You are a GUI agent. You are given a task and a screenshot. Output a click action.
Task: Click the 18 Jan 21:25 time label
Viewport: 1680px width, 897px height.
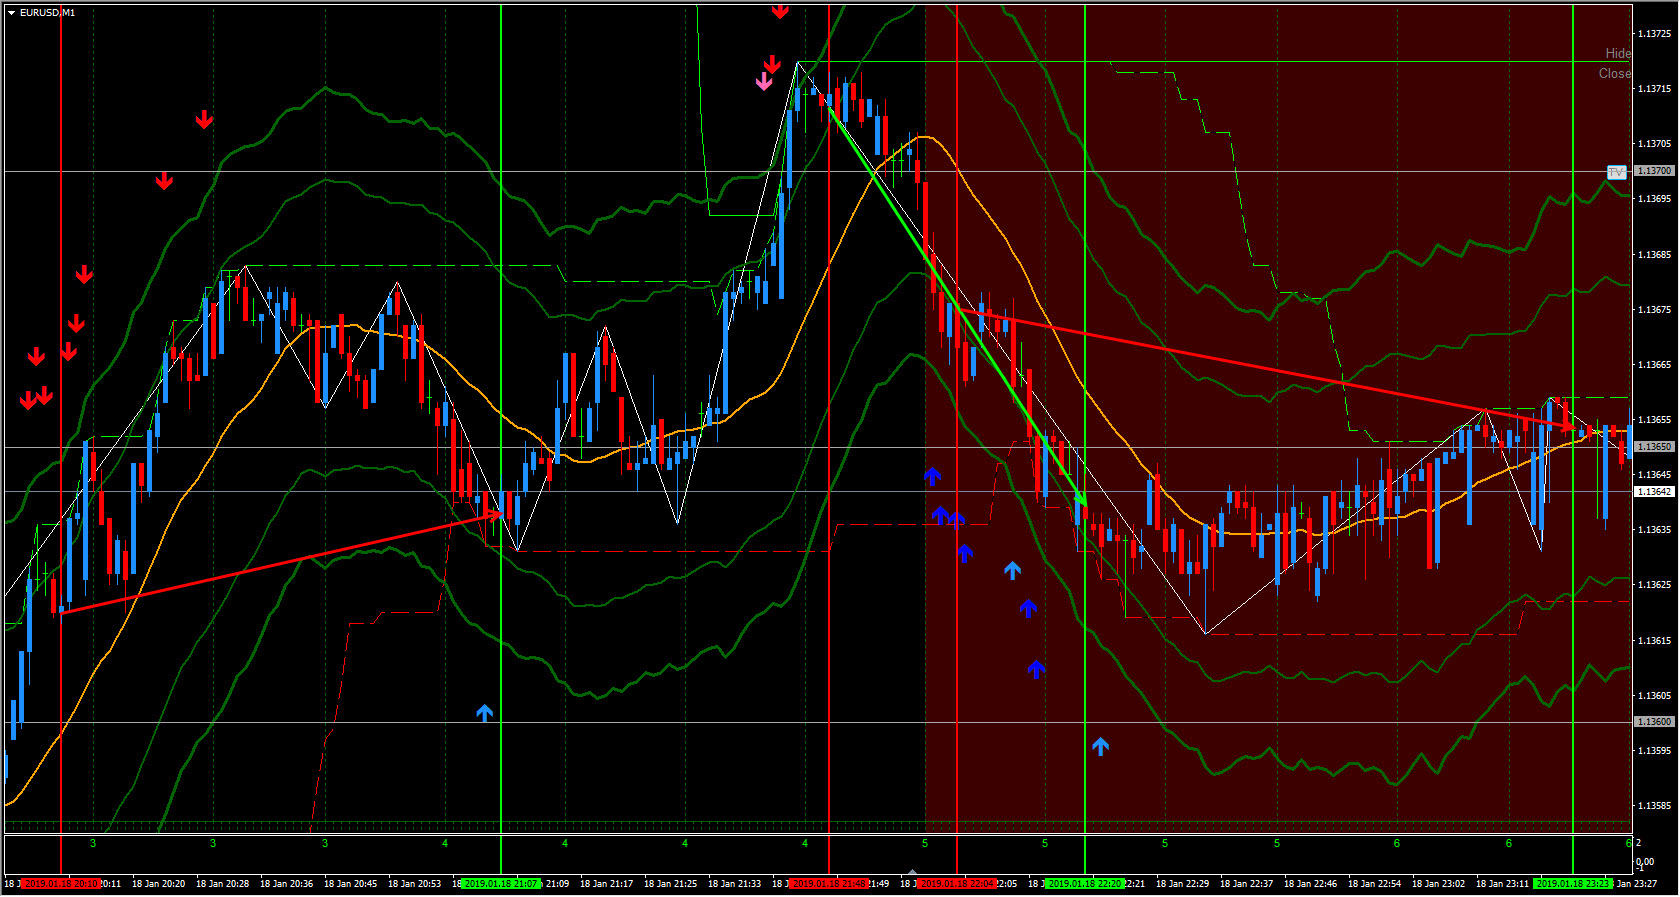[670, 884]
